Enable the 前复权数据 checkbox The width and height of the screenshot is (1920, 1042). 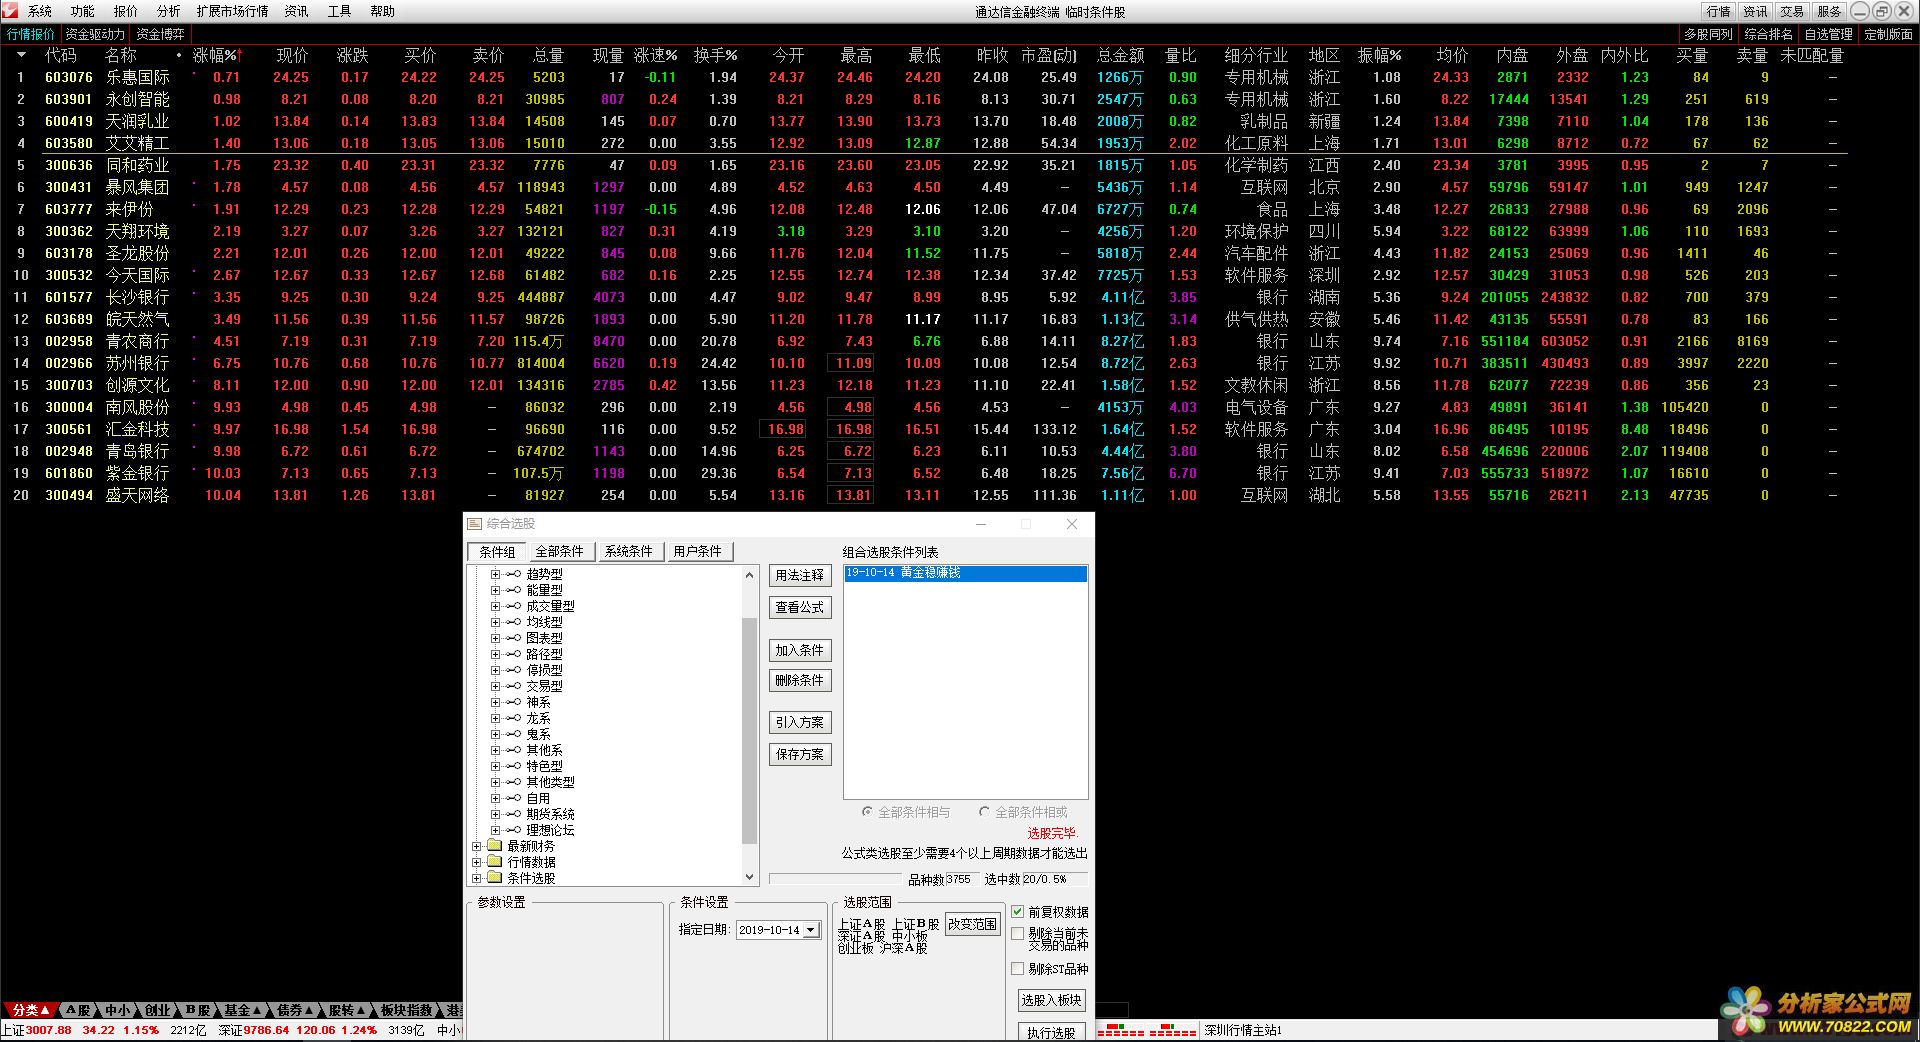coord(1018,912)
